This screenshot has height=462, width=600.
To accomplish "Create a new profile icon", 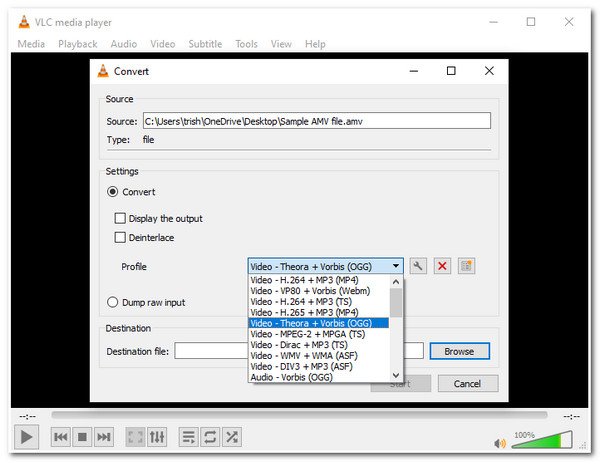I will [466, 266].
